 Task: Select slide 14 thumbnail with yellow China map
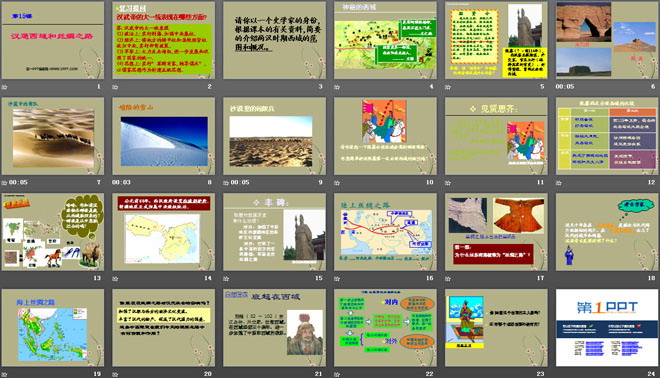(164, 232)
